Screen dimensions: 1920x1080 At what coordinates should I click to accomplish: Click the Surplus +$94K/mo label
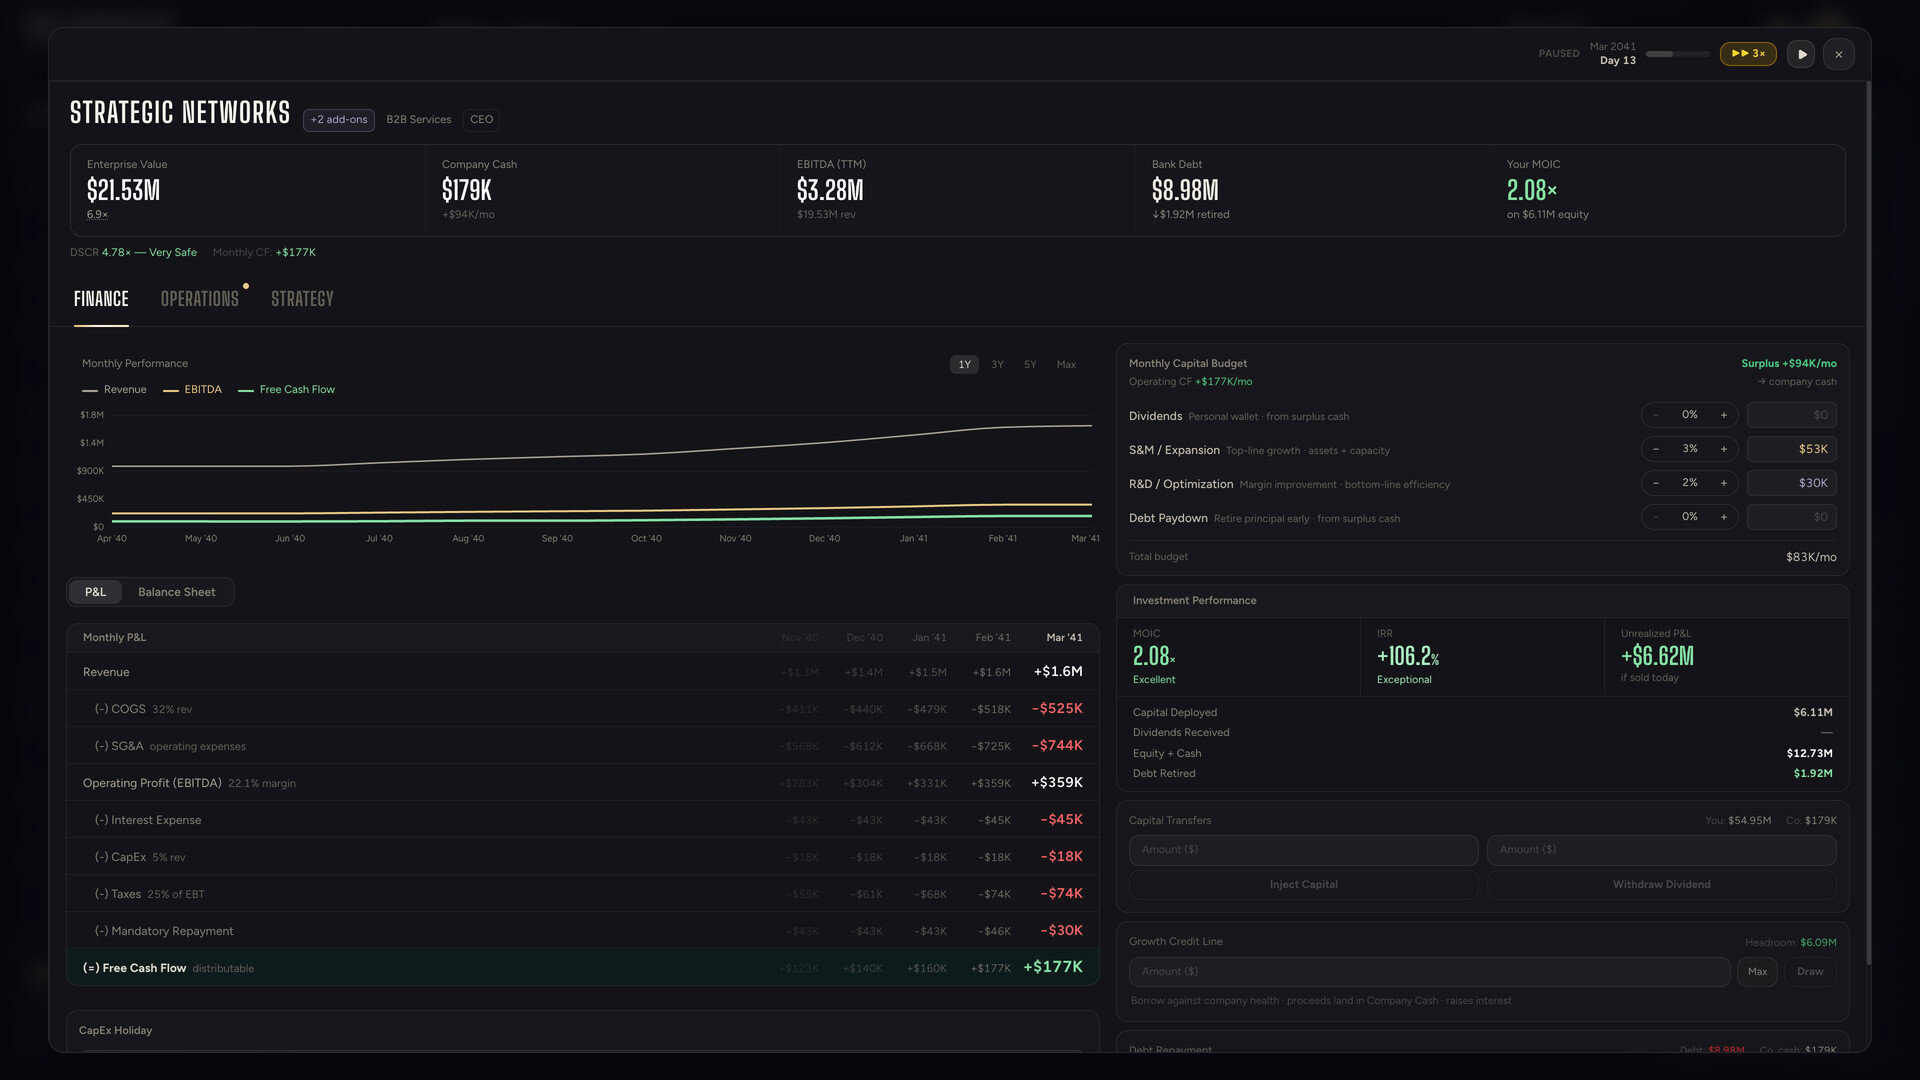[x=1788, y=364]
